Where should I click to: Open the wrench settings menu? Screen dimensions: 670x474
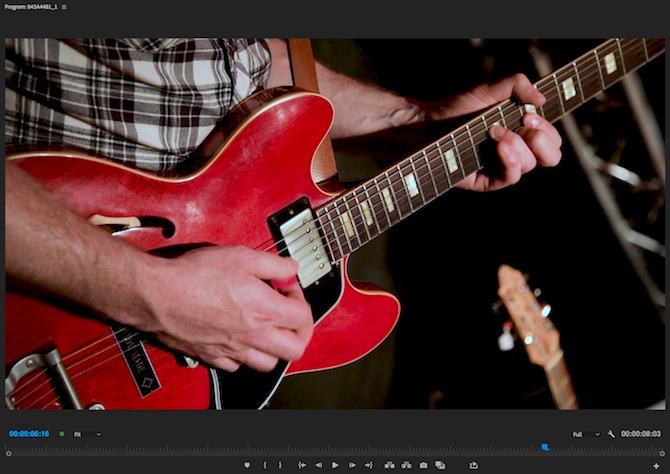pos(611,434)
